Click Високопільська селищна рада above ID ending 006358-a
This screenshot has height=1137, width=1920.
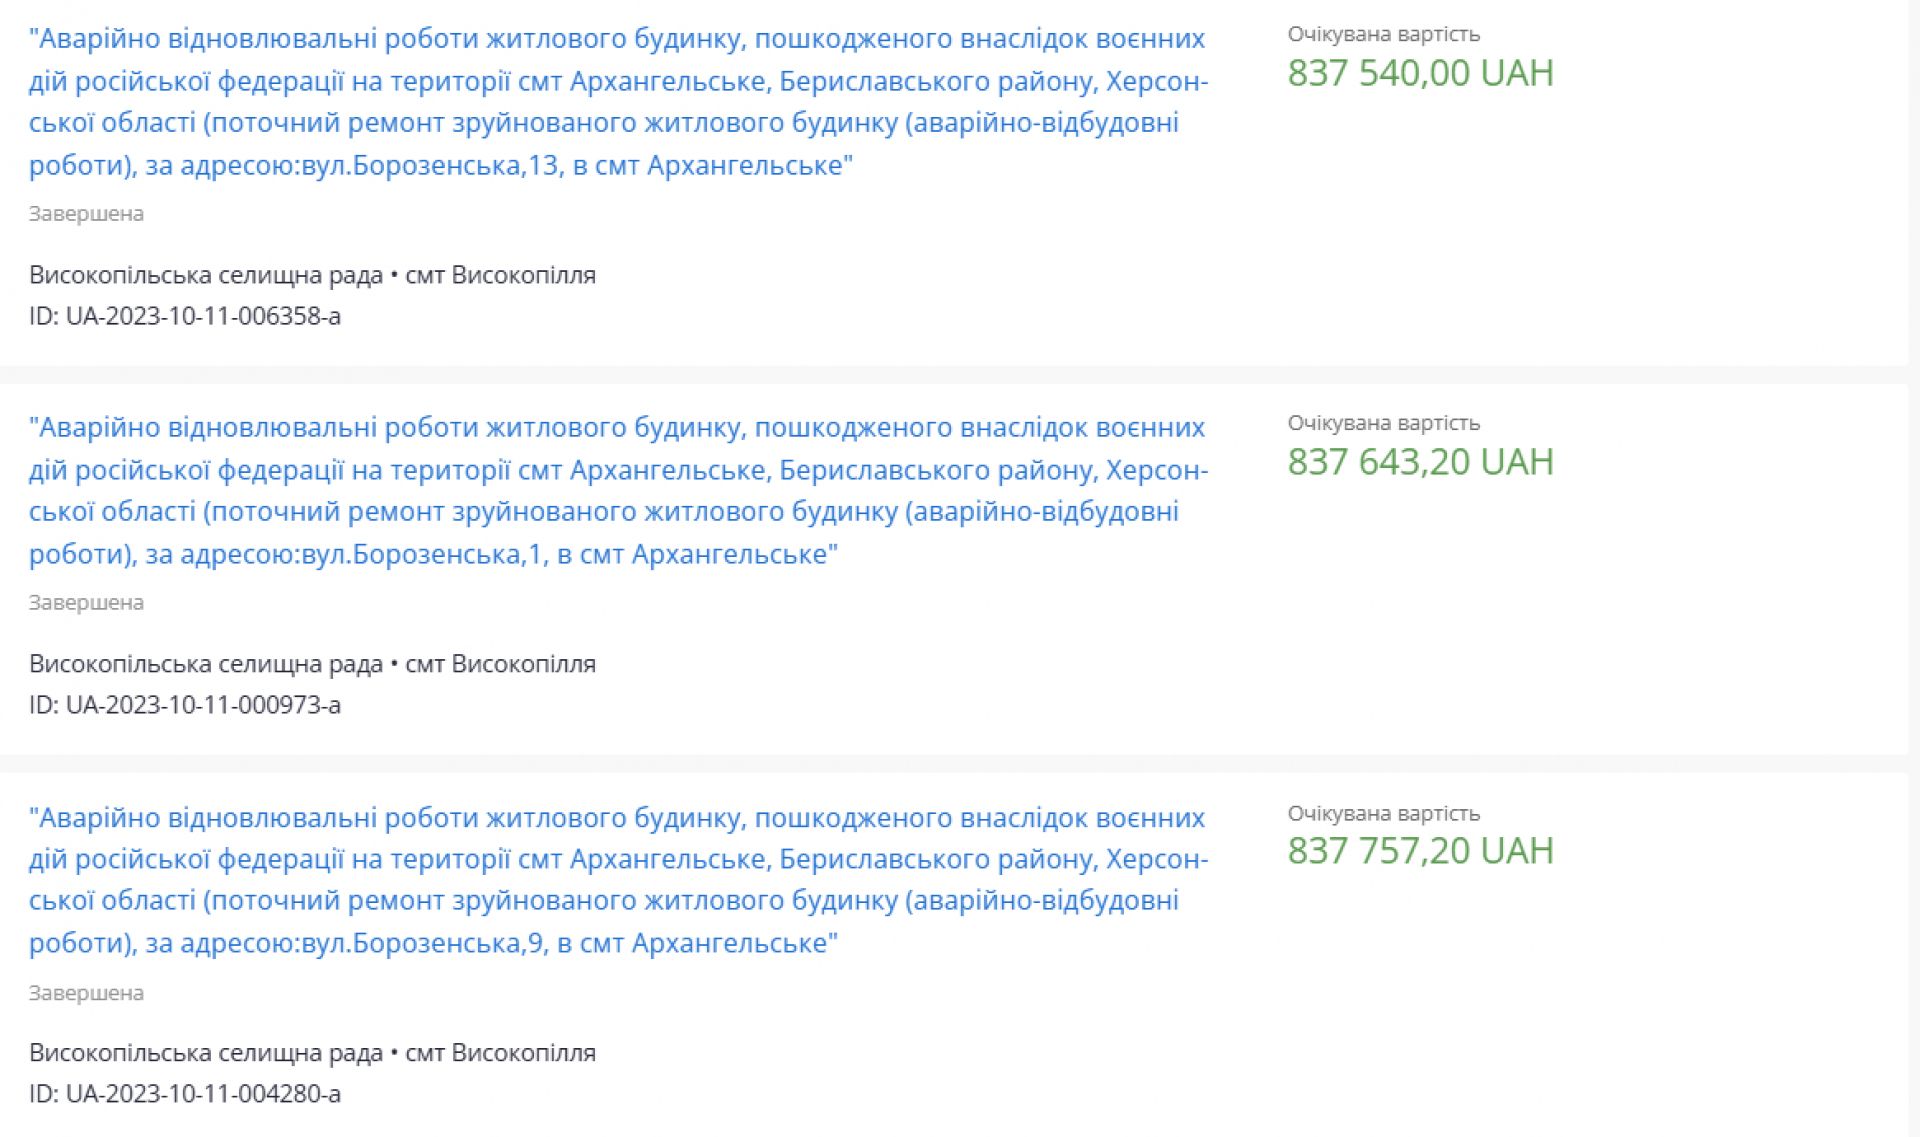(206, 275)
